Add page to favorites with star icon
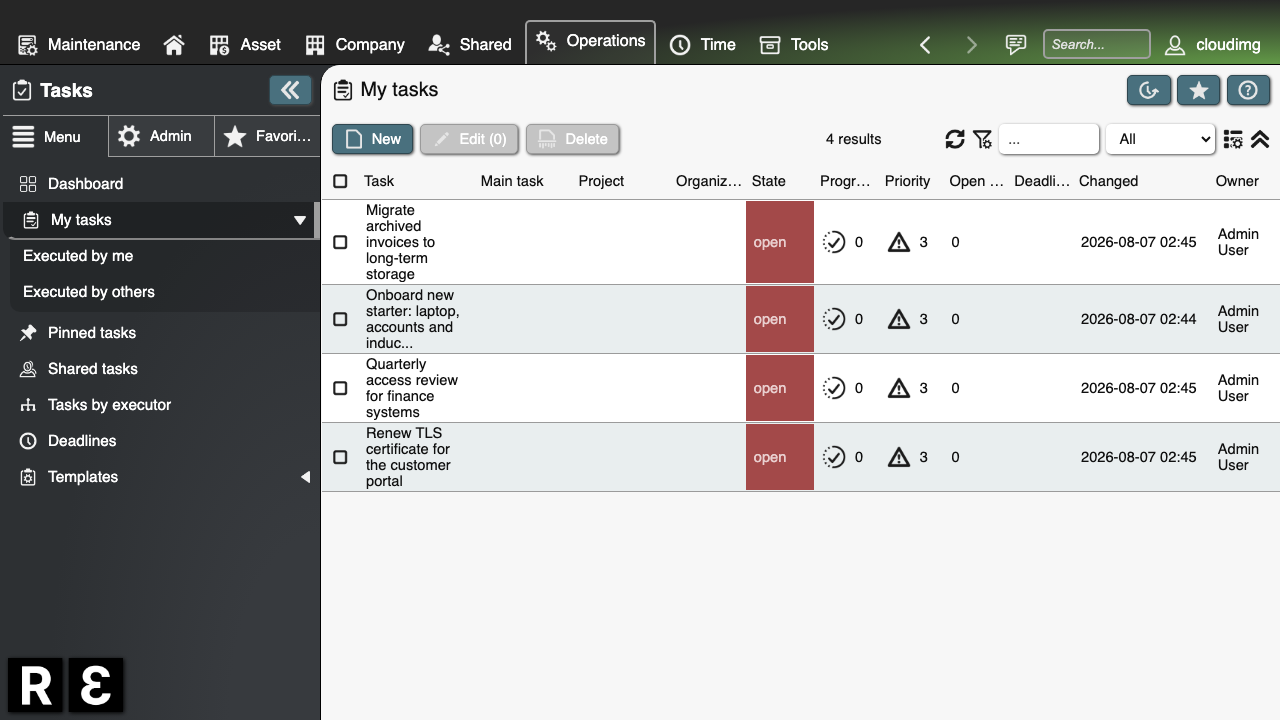This screenshot has width=1280, height=720. 1198,90
